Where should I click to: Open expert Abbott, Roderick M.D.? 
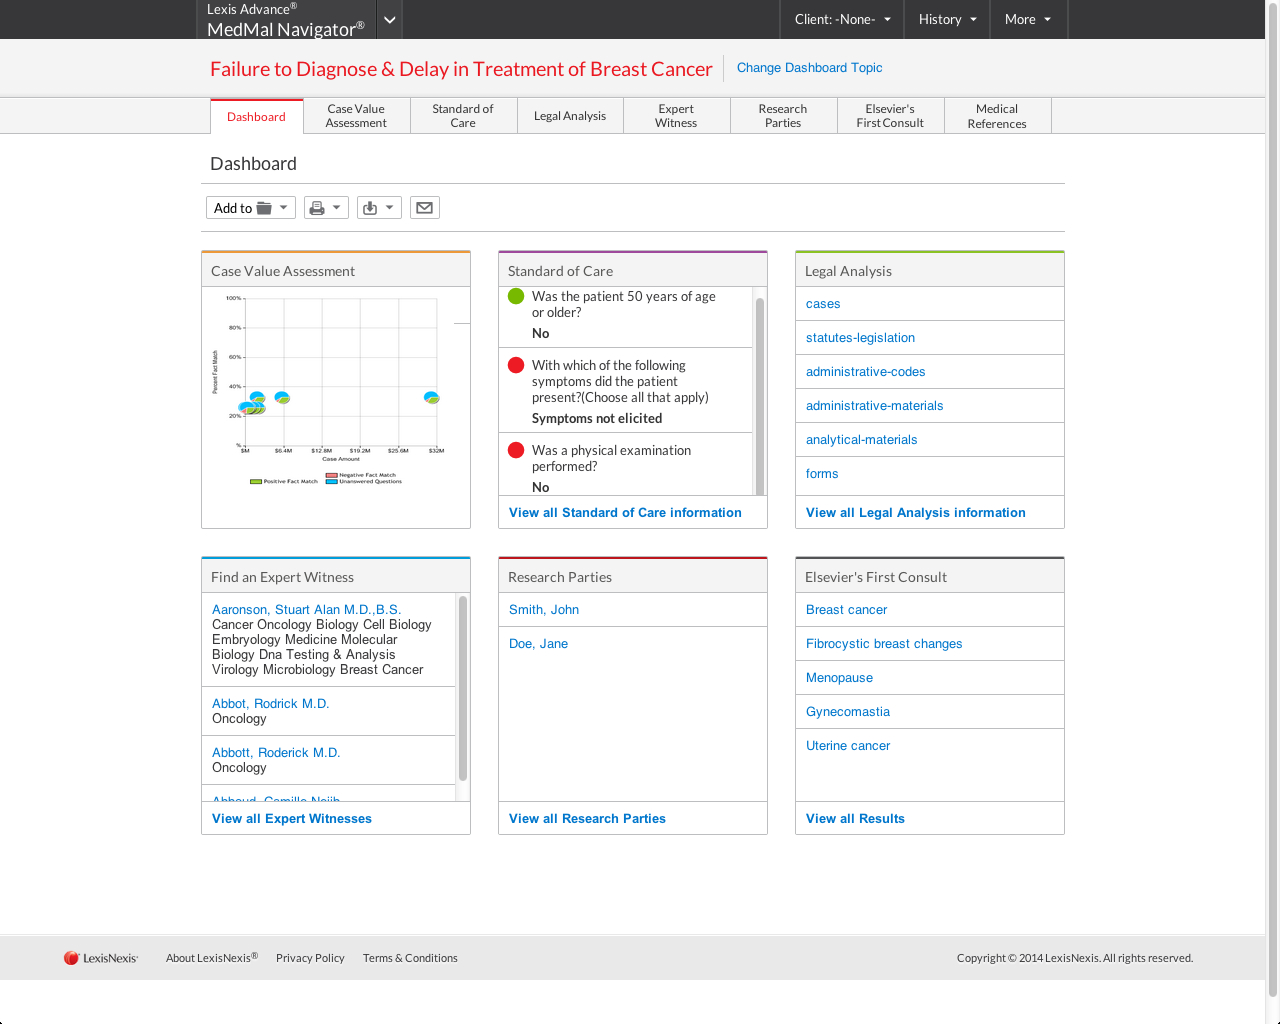click(x=276, y=752)
